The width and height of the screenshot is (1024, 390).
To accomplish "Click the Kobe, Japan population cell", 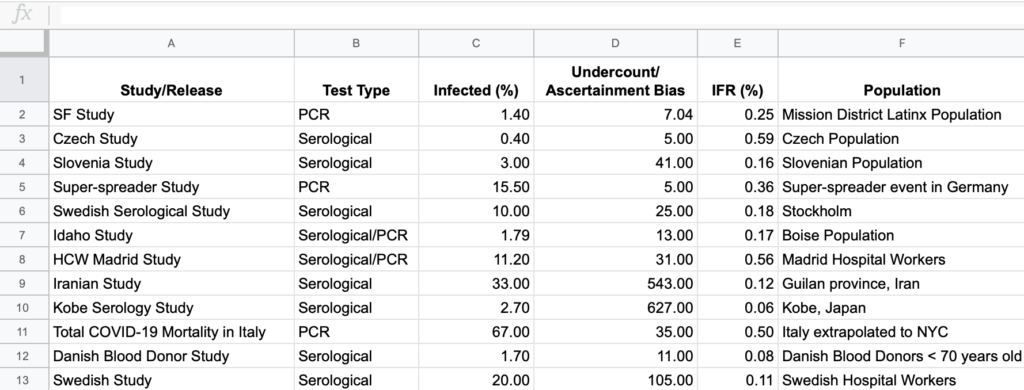I will 901,308.
